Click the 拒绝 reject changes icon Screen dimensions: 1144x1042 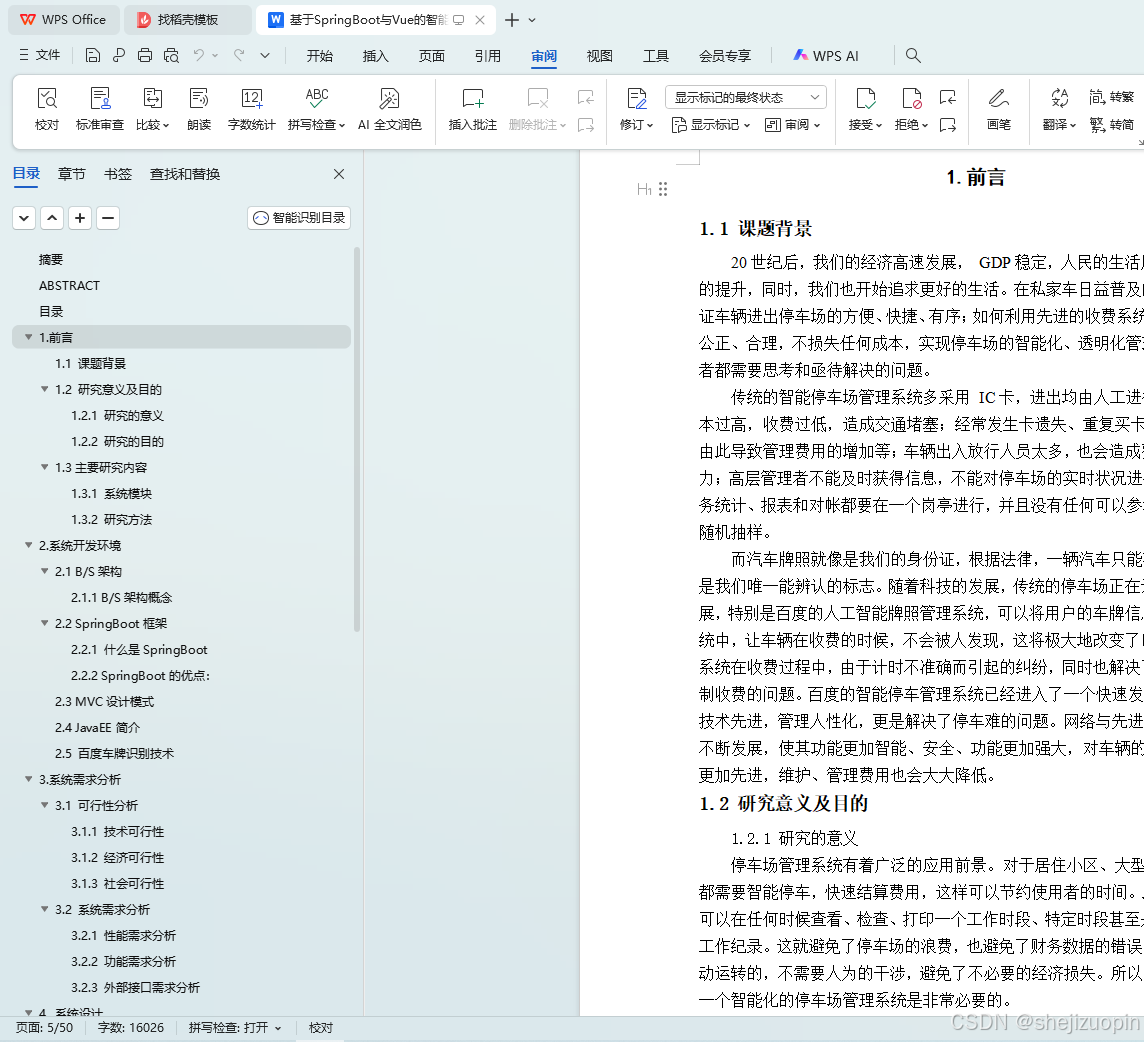(x=911, y=109)
